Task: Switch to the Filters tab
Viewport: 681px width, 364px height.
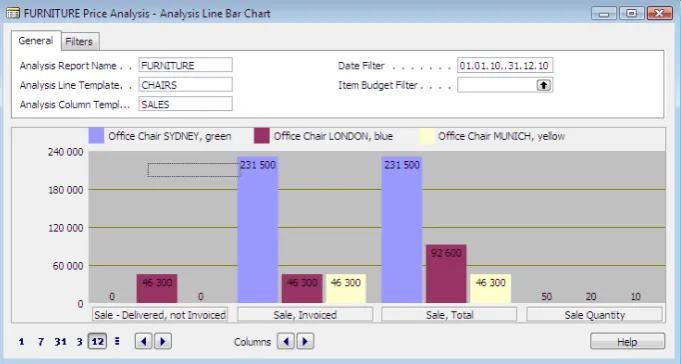Action: 80,41
